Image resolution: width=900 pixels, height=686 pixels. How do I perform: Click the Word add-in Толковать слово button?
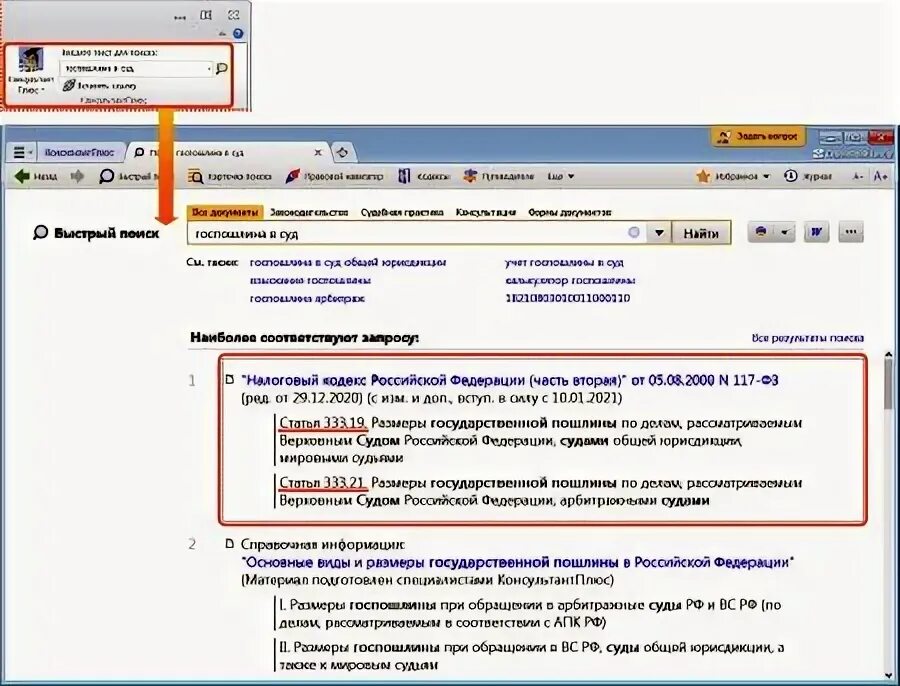tap(99, 86)
